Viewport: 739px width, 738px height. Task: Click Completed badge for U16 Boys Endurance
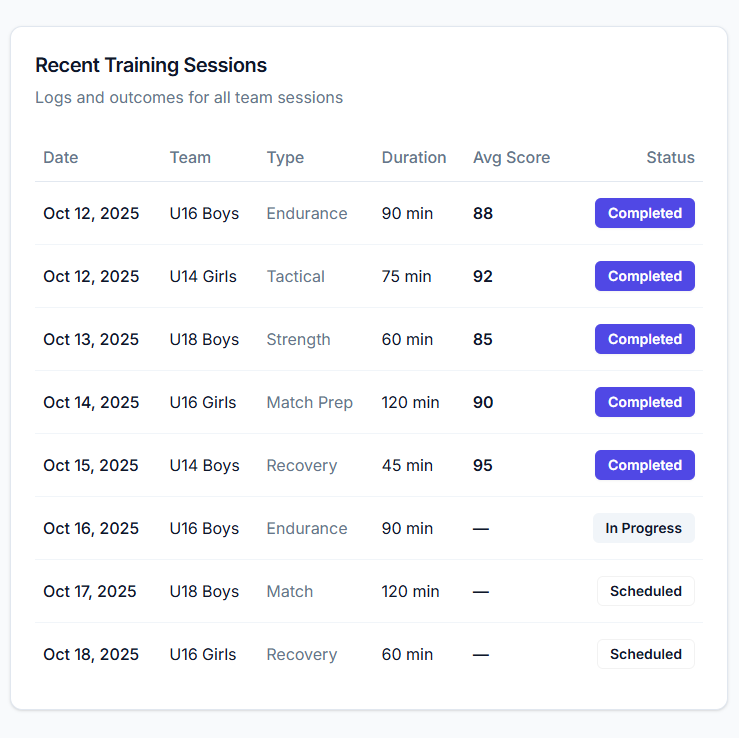click(645, 213)
